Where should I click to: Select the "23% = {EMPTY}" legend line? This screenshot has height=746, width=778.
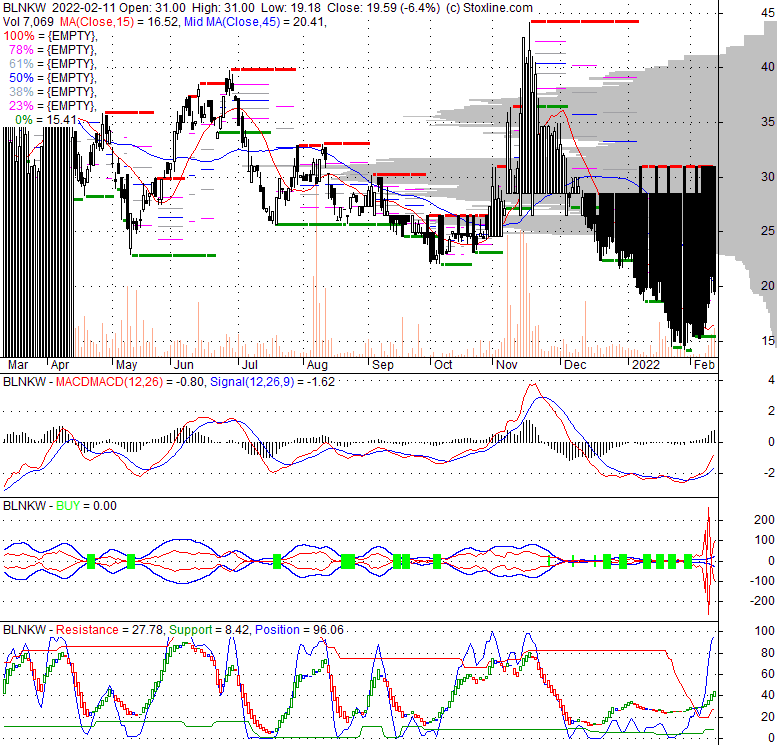53,105
